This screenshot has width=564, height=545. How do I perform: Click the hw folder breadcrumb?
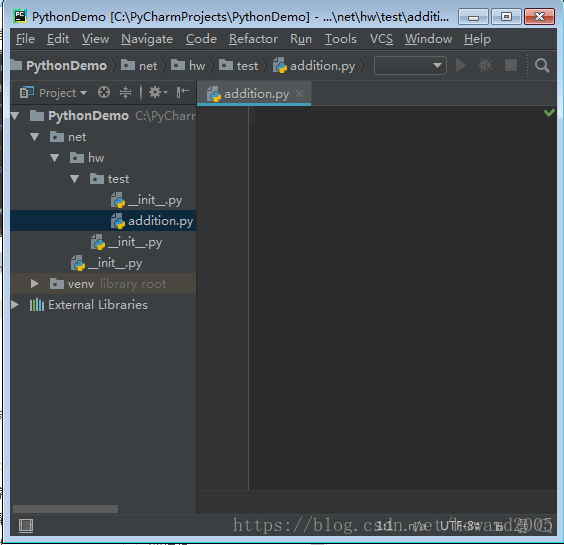[x=188, y=66]
